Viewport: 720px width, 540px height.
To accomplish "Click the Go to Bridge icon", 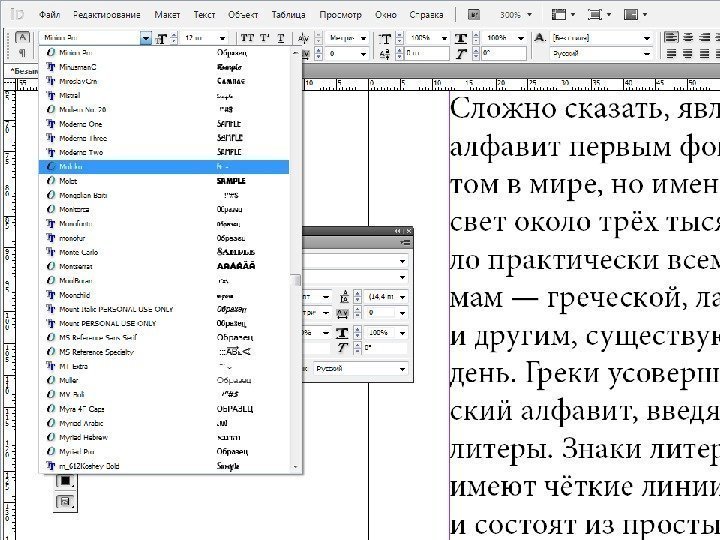I will pos(474,15).
